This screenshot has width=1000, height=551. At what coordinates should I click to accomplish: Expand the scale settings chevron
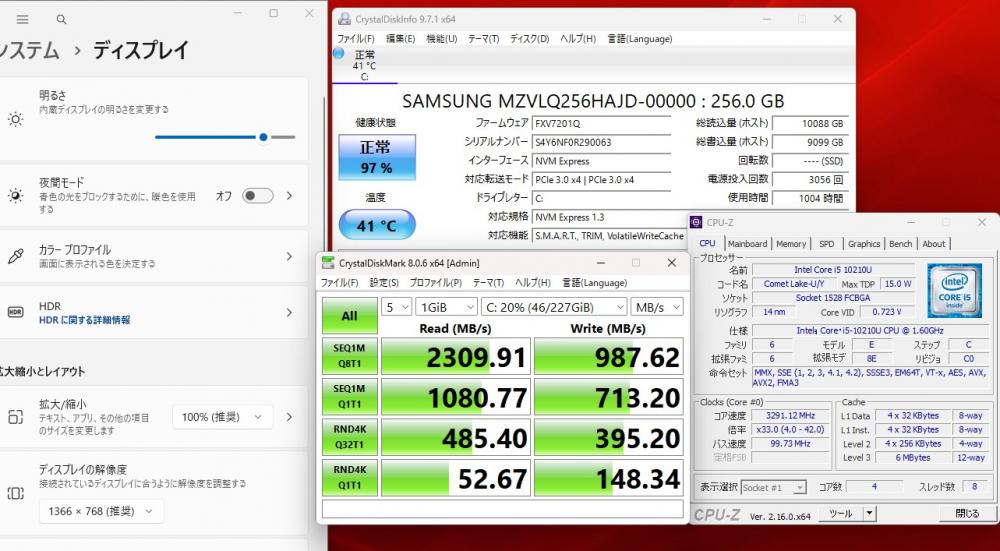[290, 417]
